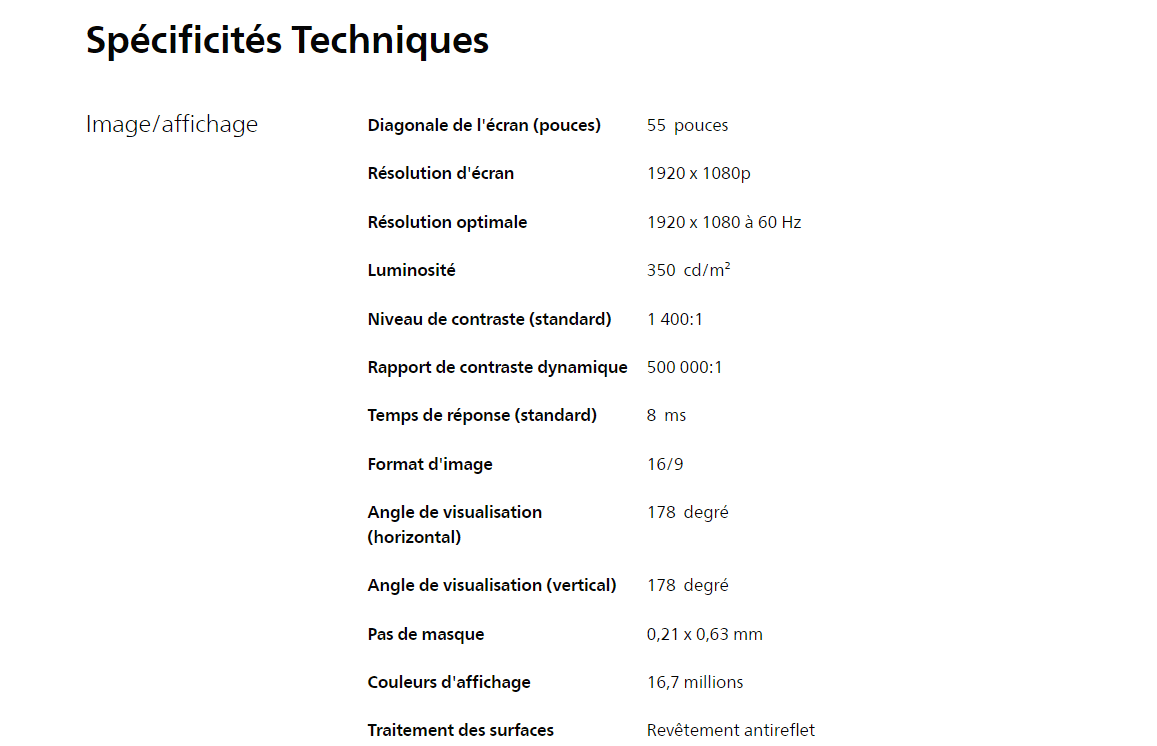Click the 350 cd/m² value
This screenshot has height=746, width=1157.
coord(688,270)
